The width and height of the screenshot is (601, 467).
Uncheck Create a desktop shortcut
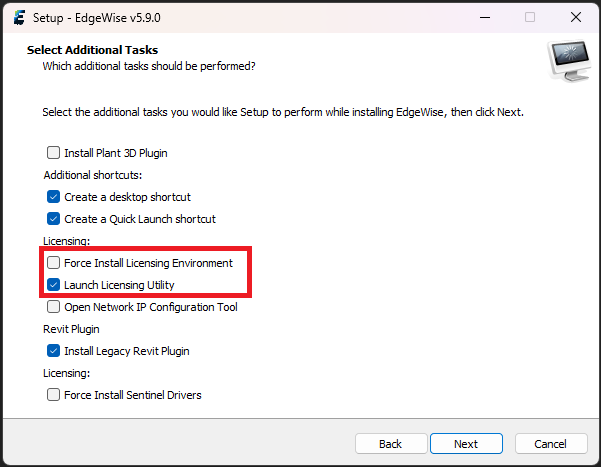54,197
